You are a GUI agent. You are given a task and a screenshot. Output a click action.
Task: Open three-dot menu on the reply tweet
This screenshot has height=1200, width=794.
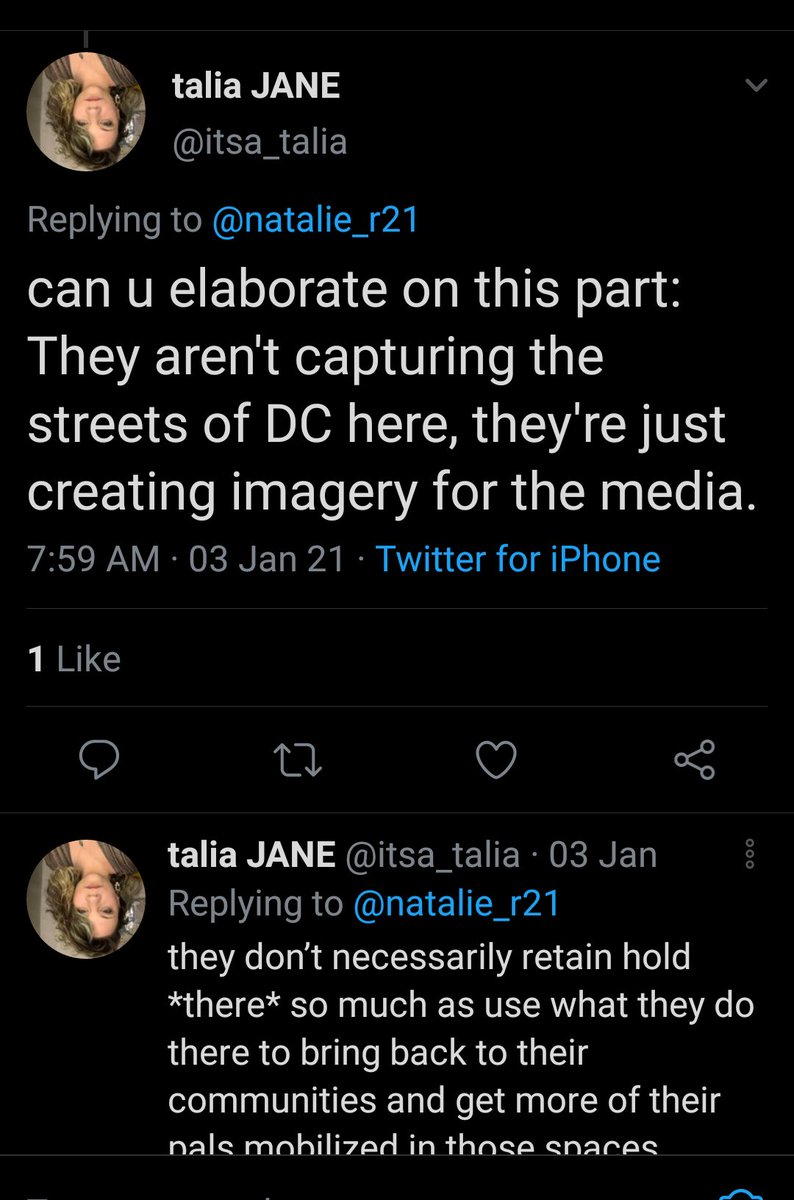(752, 856)
